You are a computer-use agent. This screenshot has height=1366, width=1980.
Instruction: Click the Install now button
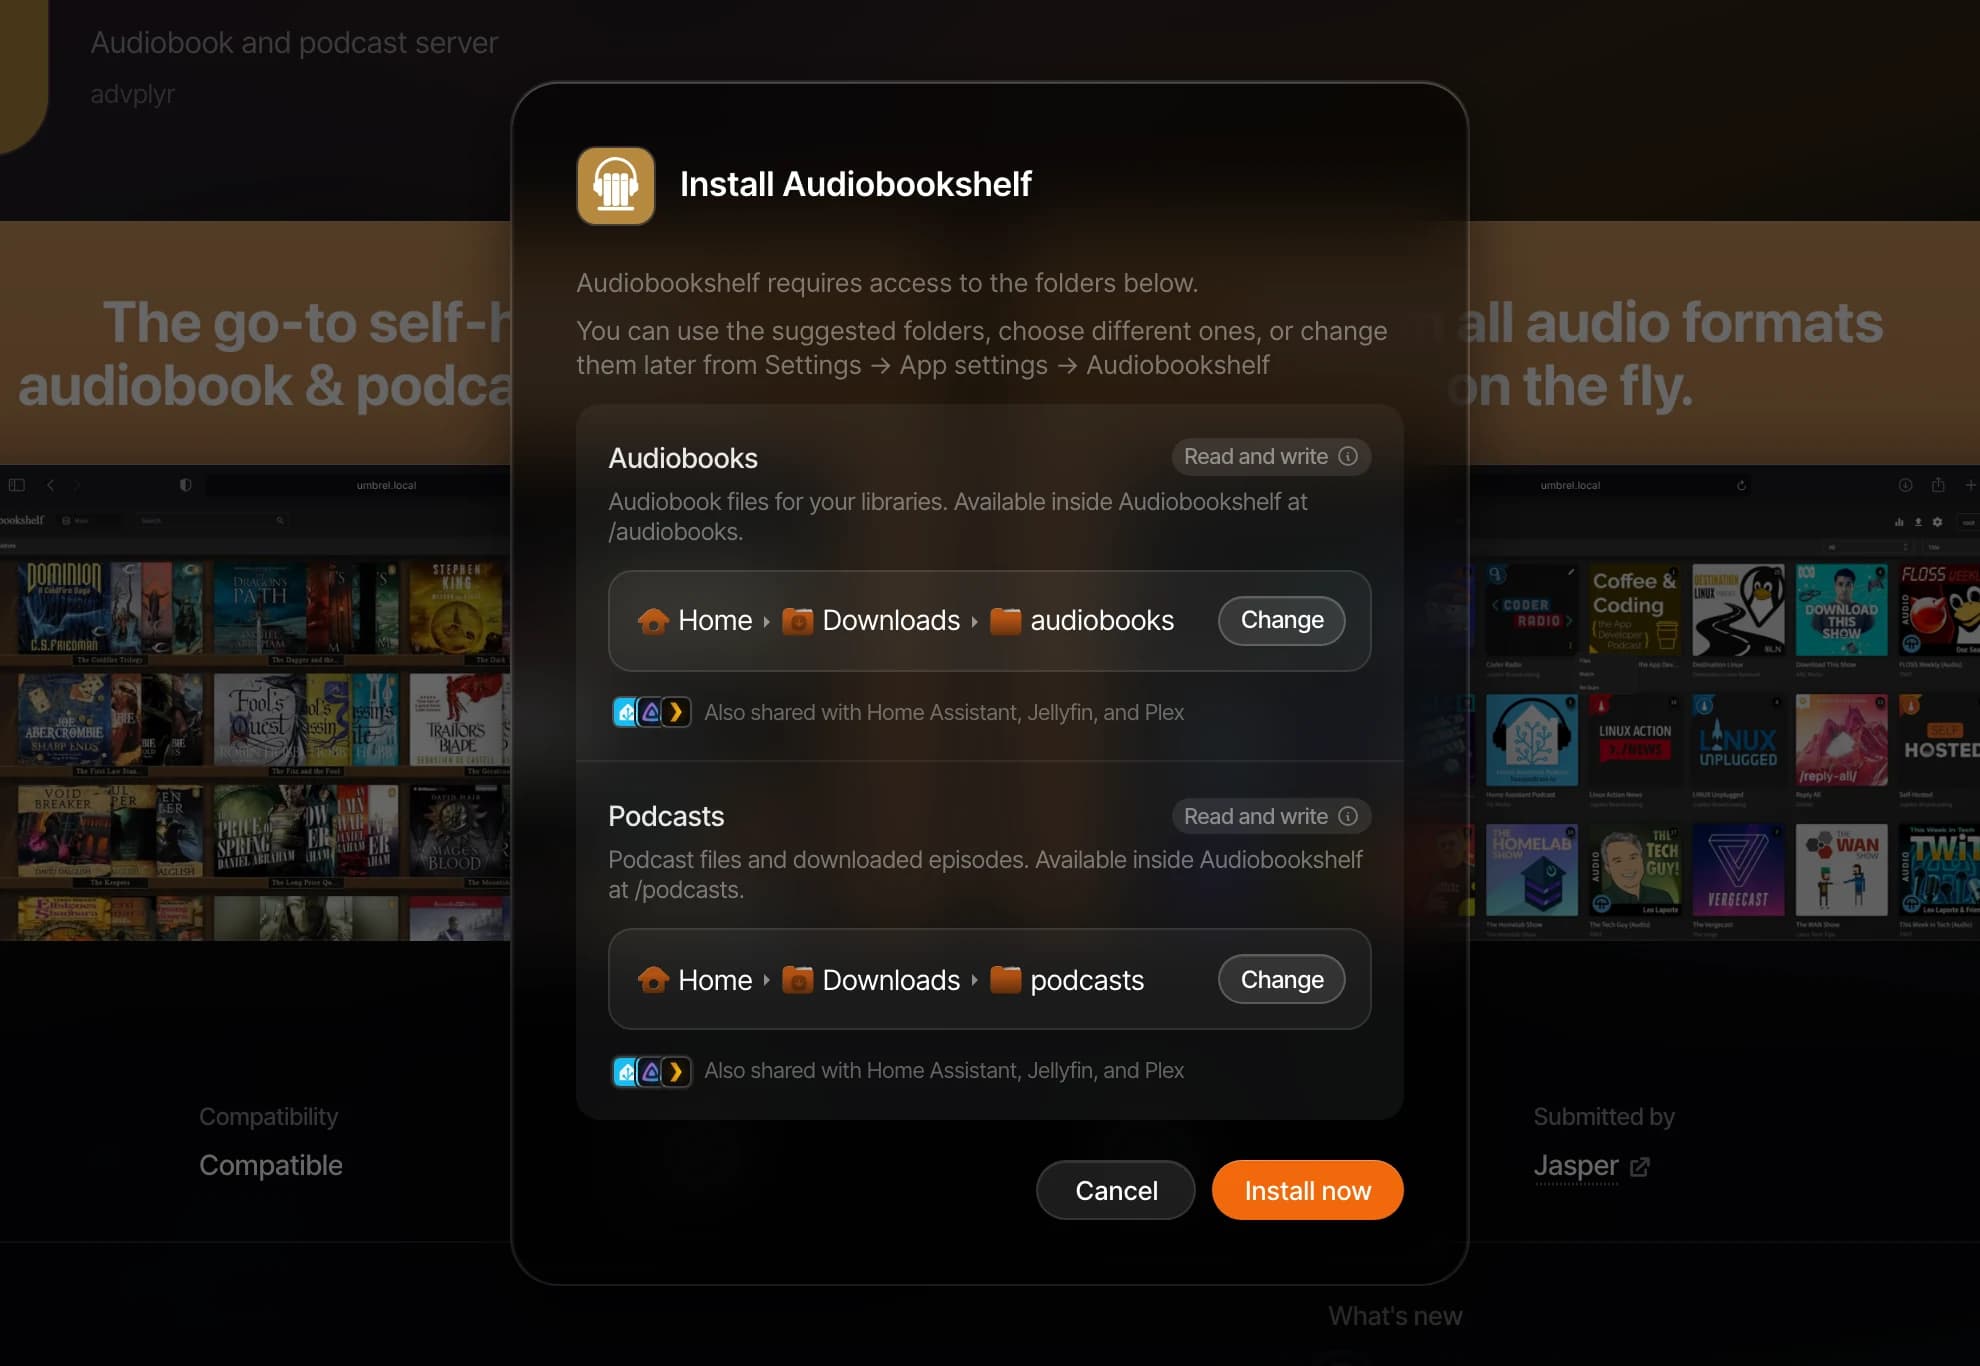click(x=1308, y=1190)
